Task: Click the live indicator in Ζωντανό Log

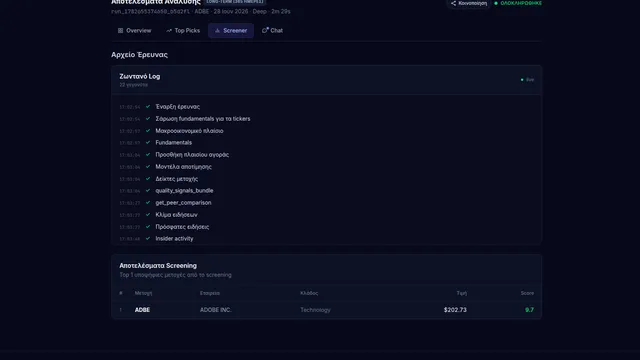Action: pos(527,80)
